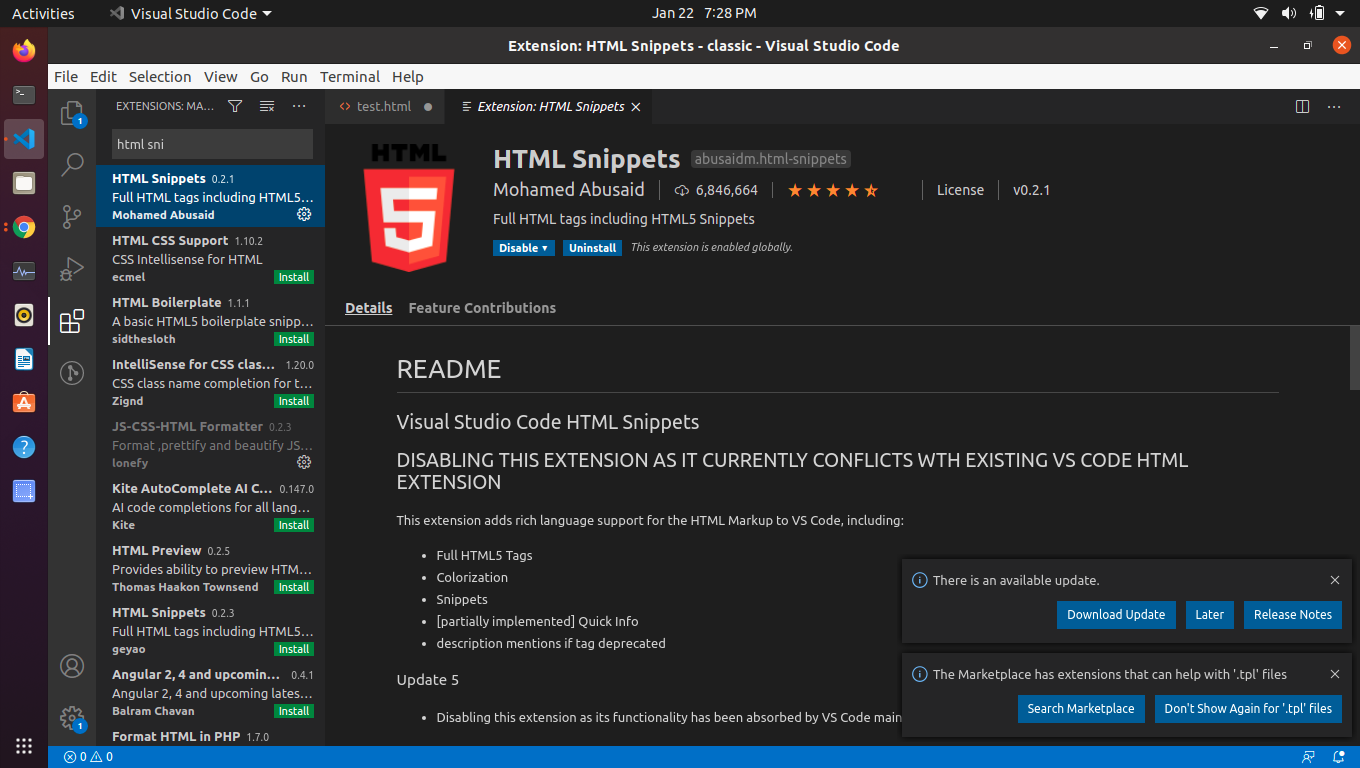Install the HTML Preview extension
Image resolution: width=1360 pixels, height=768 pixels.
click(x=294, y=587)
